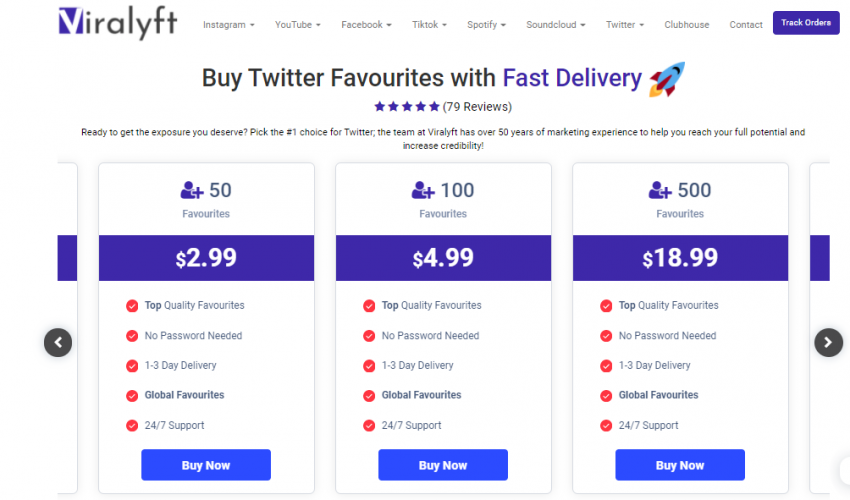
Task: Go to the Clubhouse menu item
Action: (686, 25)
